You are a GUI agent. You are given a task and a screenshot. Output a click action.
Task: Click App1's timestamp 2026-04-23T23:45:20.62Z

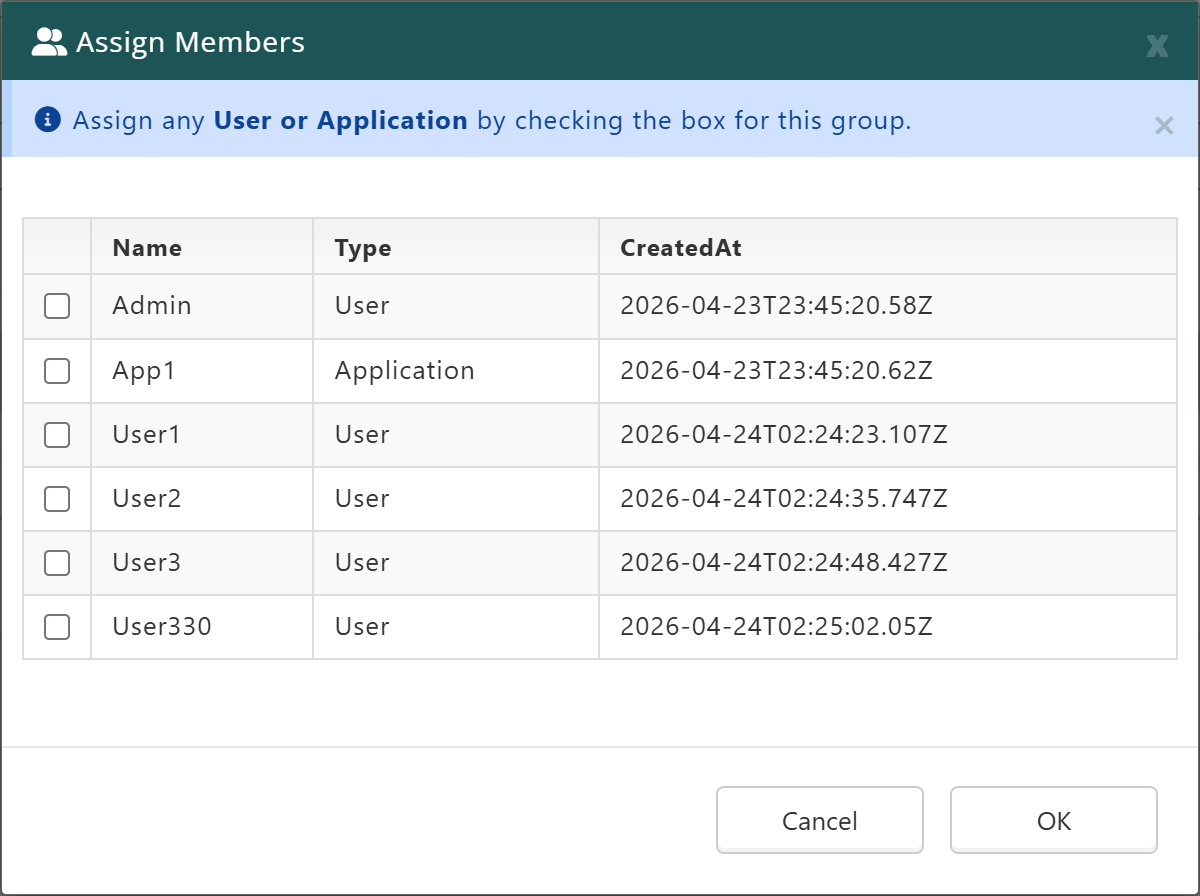click(776, 371)
